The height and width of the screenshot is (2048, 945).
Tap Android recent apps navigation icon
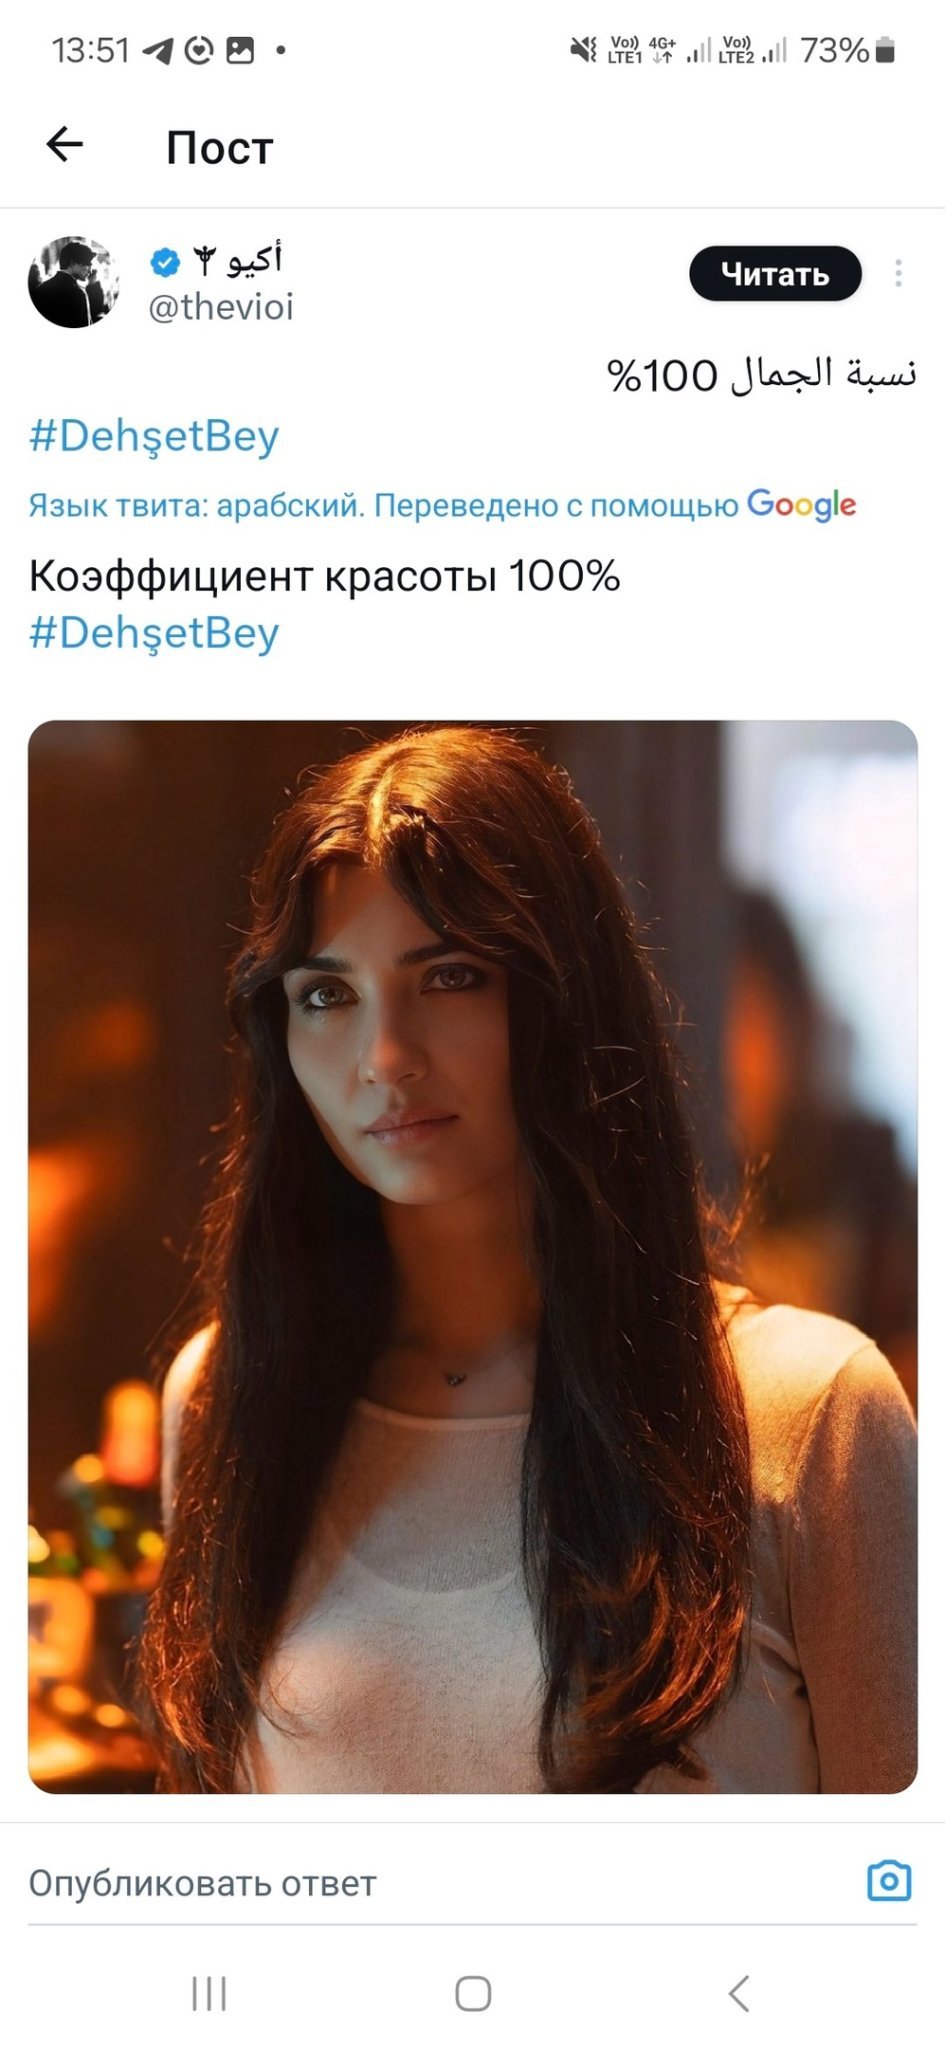point(209,1993)
